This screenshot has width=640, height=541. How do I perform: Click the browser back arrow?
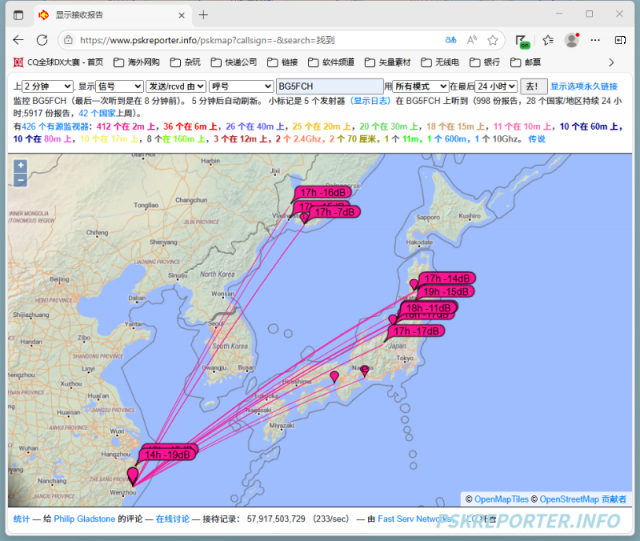(x=18, y=40)
